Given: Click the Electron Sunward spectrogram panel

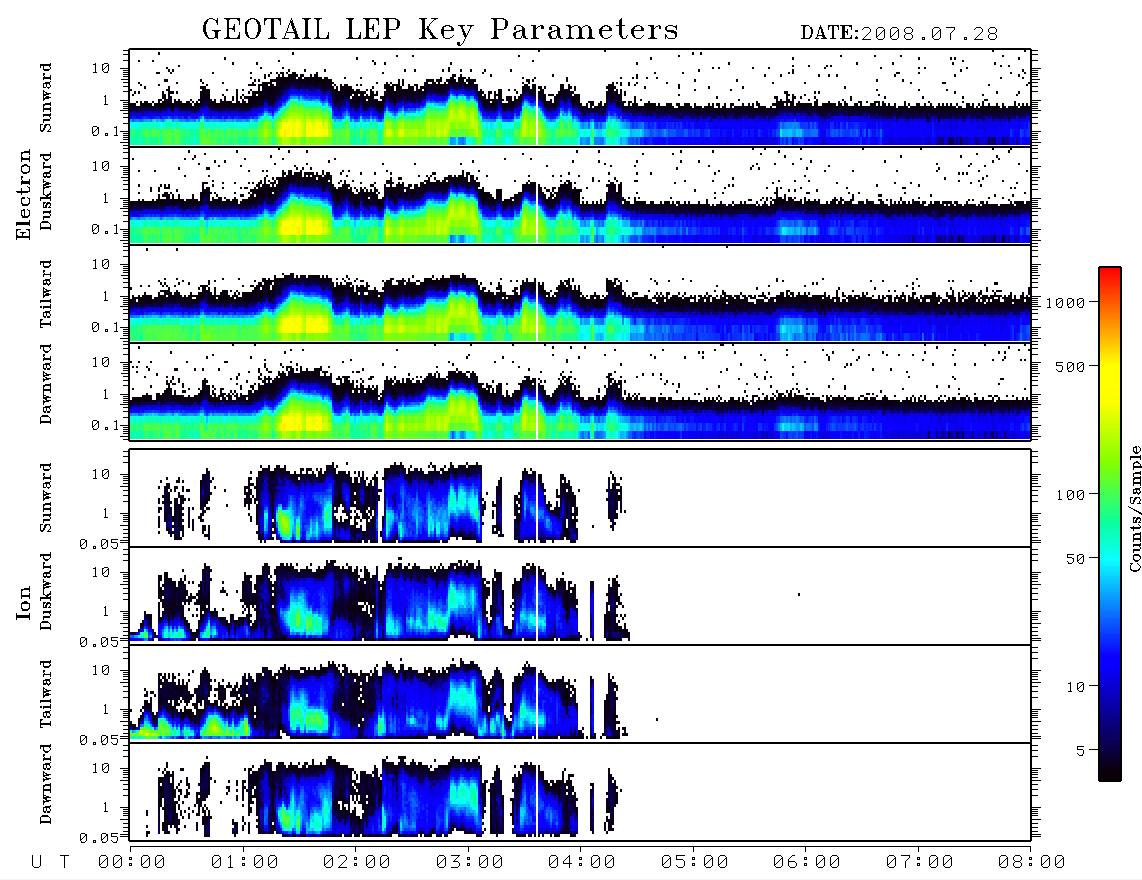Looking at the screenshot, I should [x=580, y=98].
